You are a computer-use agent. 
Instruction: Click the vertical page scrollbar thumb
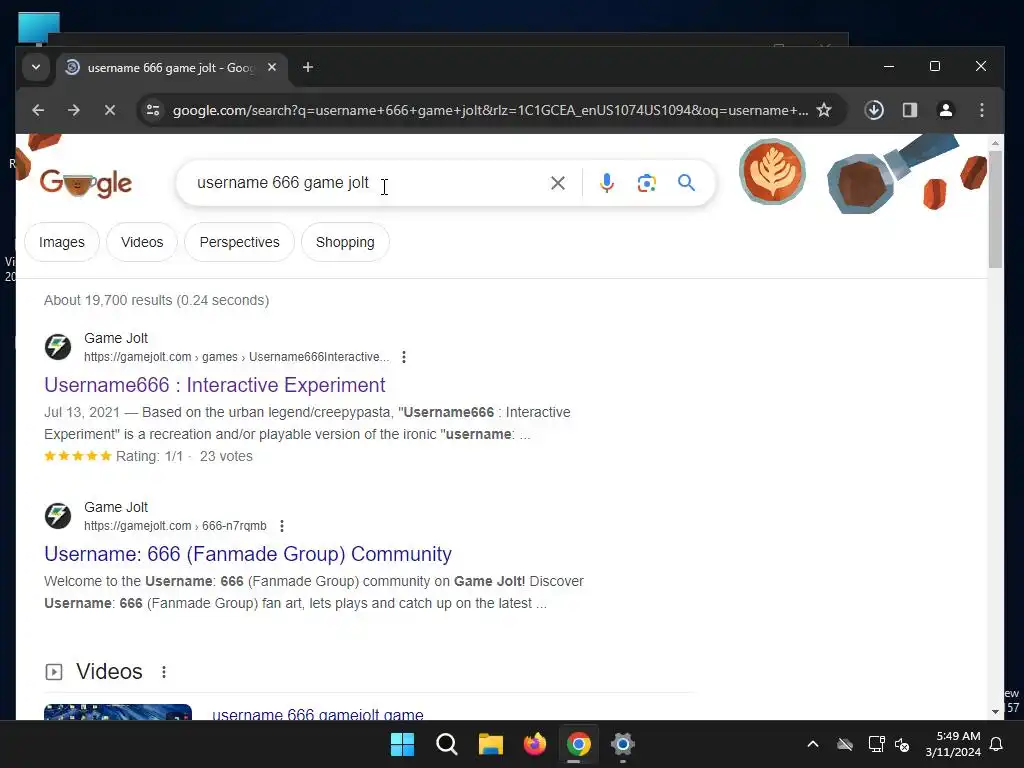(995, 209)
